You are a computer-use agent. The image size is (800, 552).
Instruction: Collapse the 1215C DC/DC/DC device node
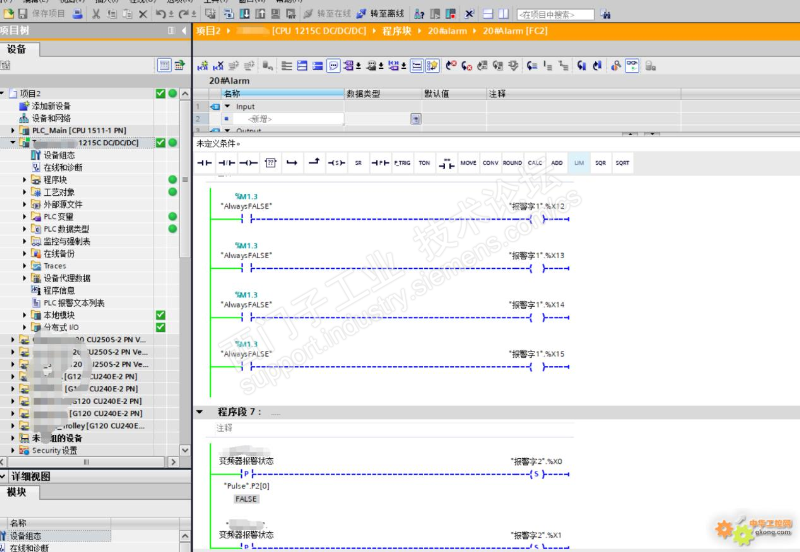13,143
